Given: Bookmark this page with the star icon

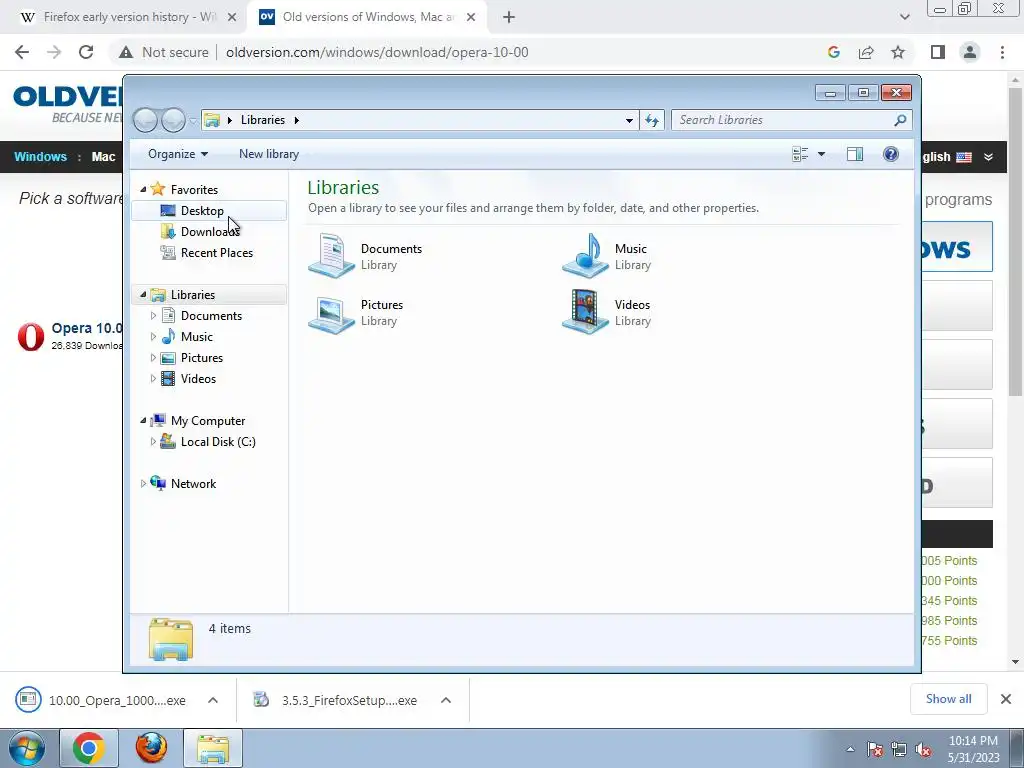Looking at the screenshot, I should pos(898,52).
